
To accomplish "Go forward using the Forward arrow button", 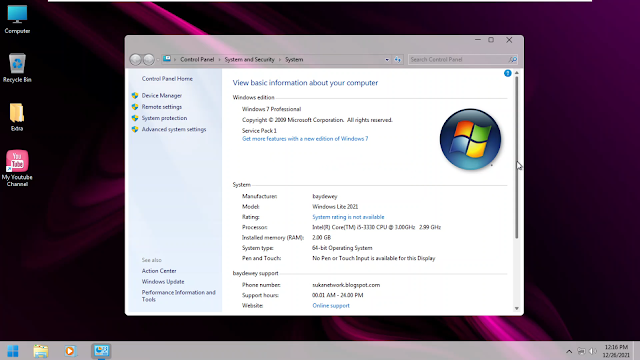I will tap(149, 60).
